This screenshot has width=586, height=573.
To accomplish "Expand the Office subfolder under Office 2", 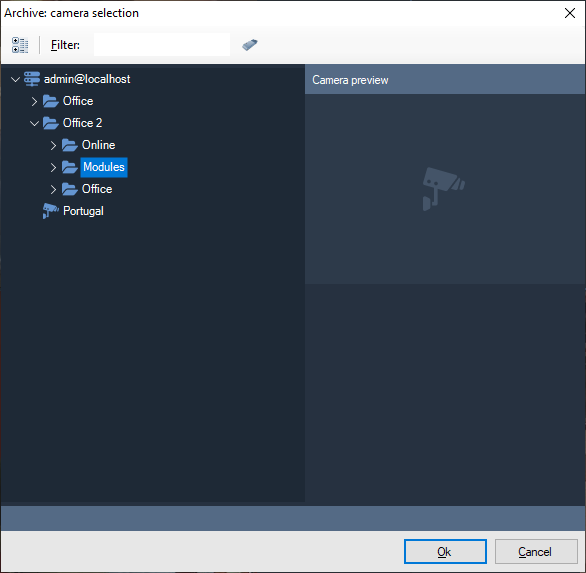I will [x=53, y=190].
